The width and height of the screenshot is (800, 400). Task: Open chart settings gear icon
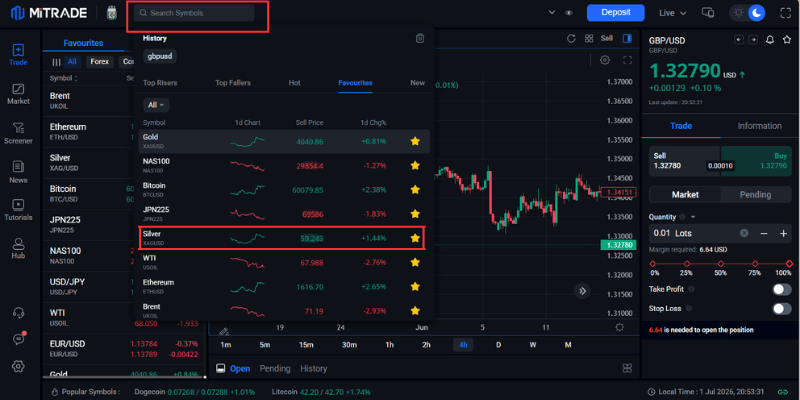coord(605,60)
